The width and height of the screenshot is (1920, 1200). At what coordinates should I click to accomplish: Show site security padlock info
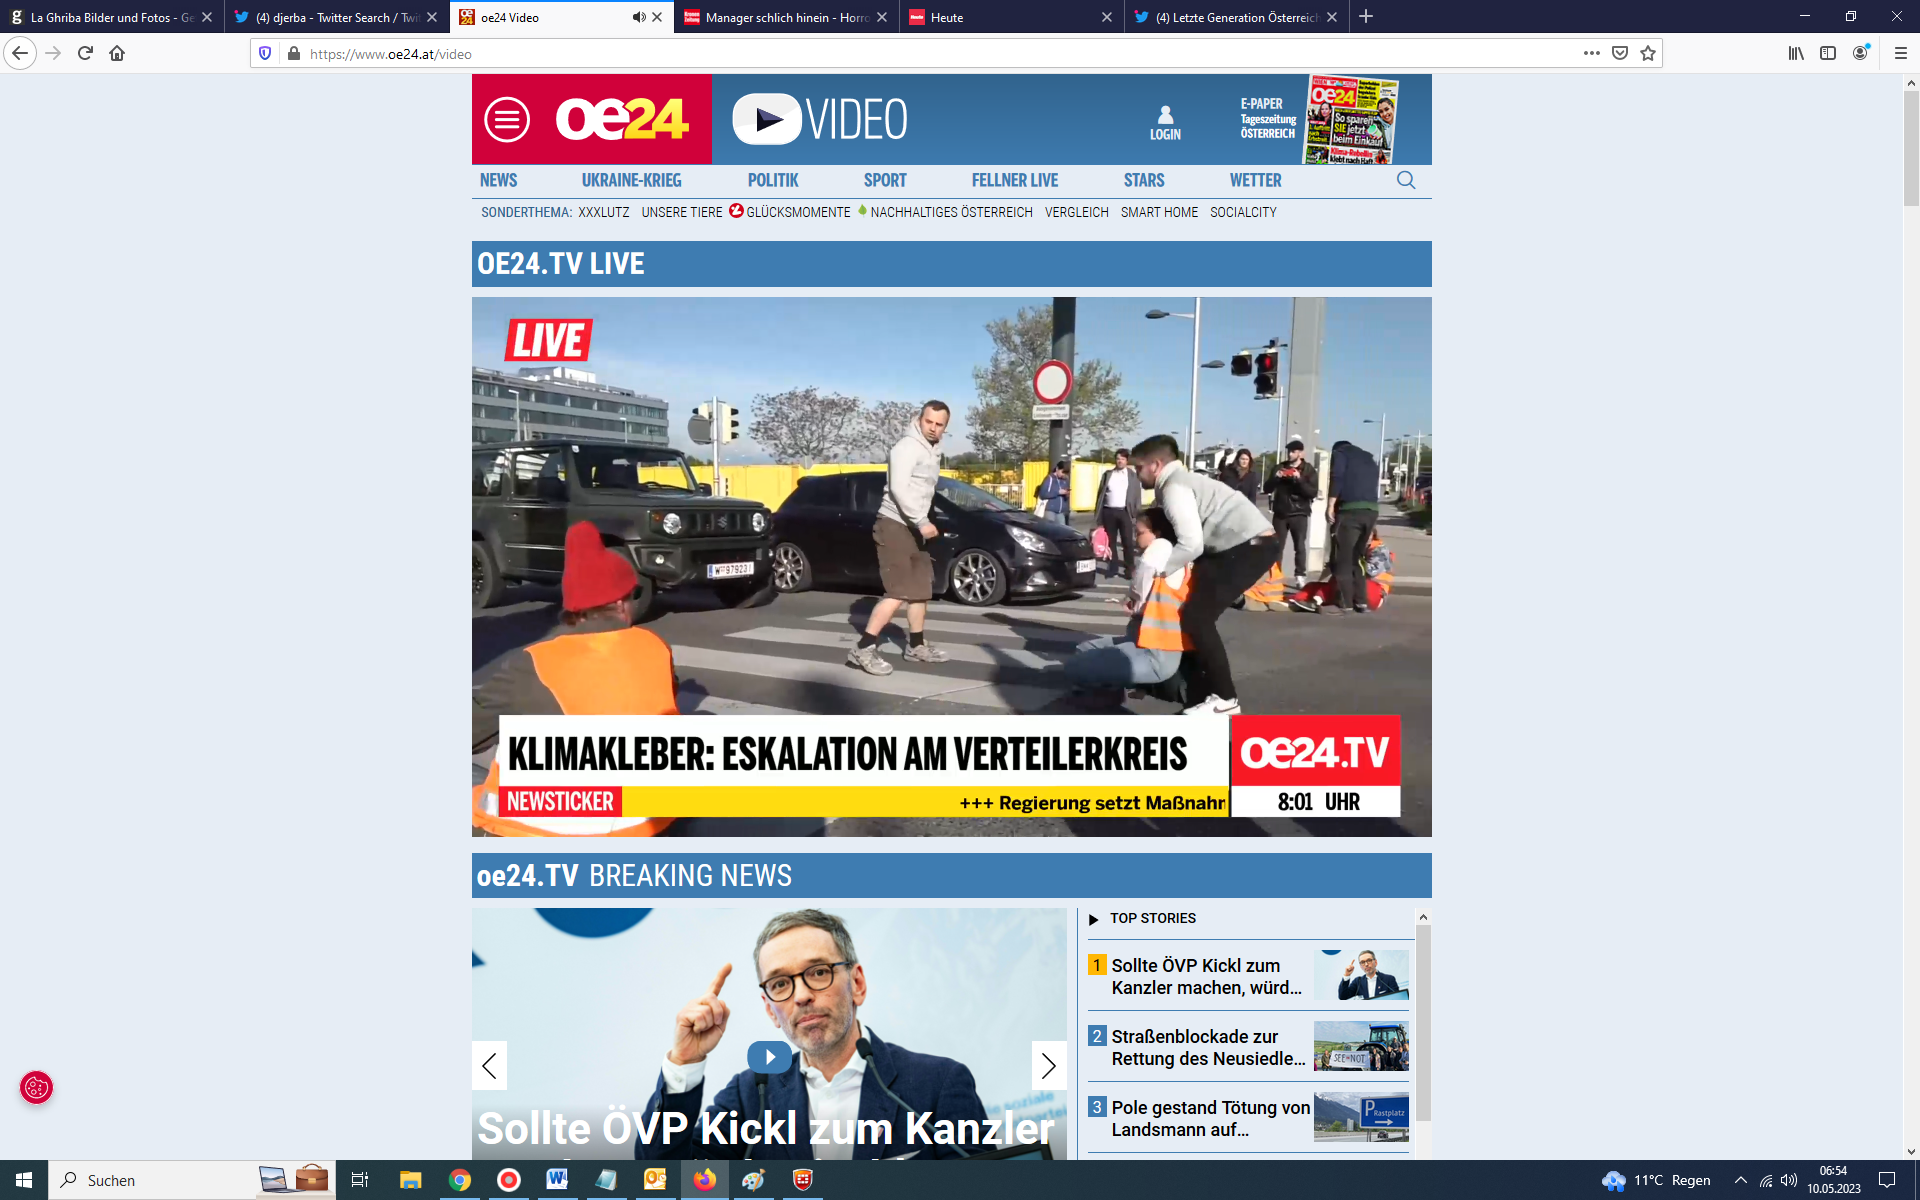[293, 53]
